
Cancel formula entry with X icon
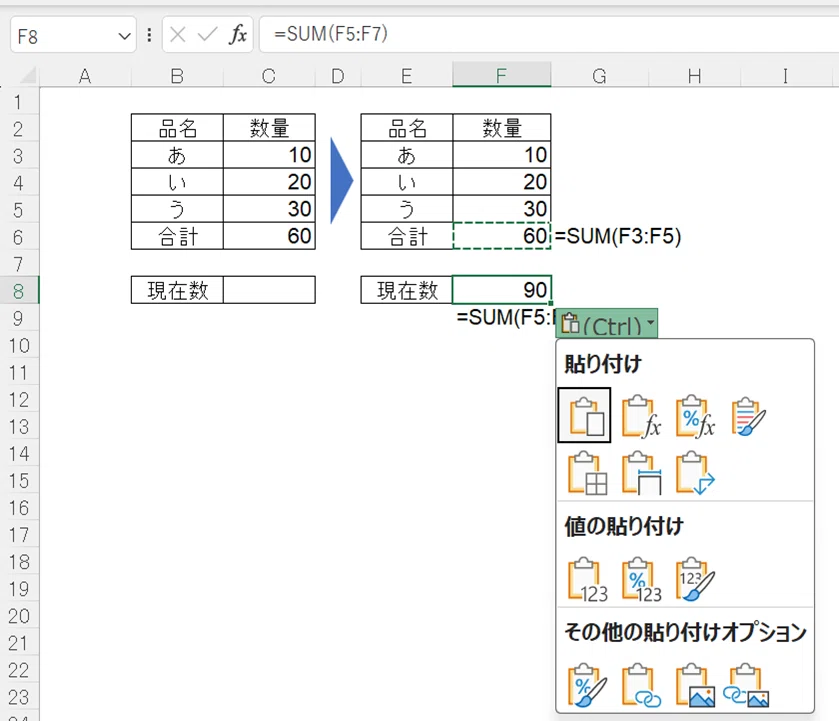[177, 35]
